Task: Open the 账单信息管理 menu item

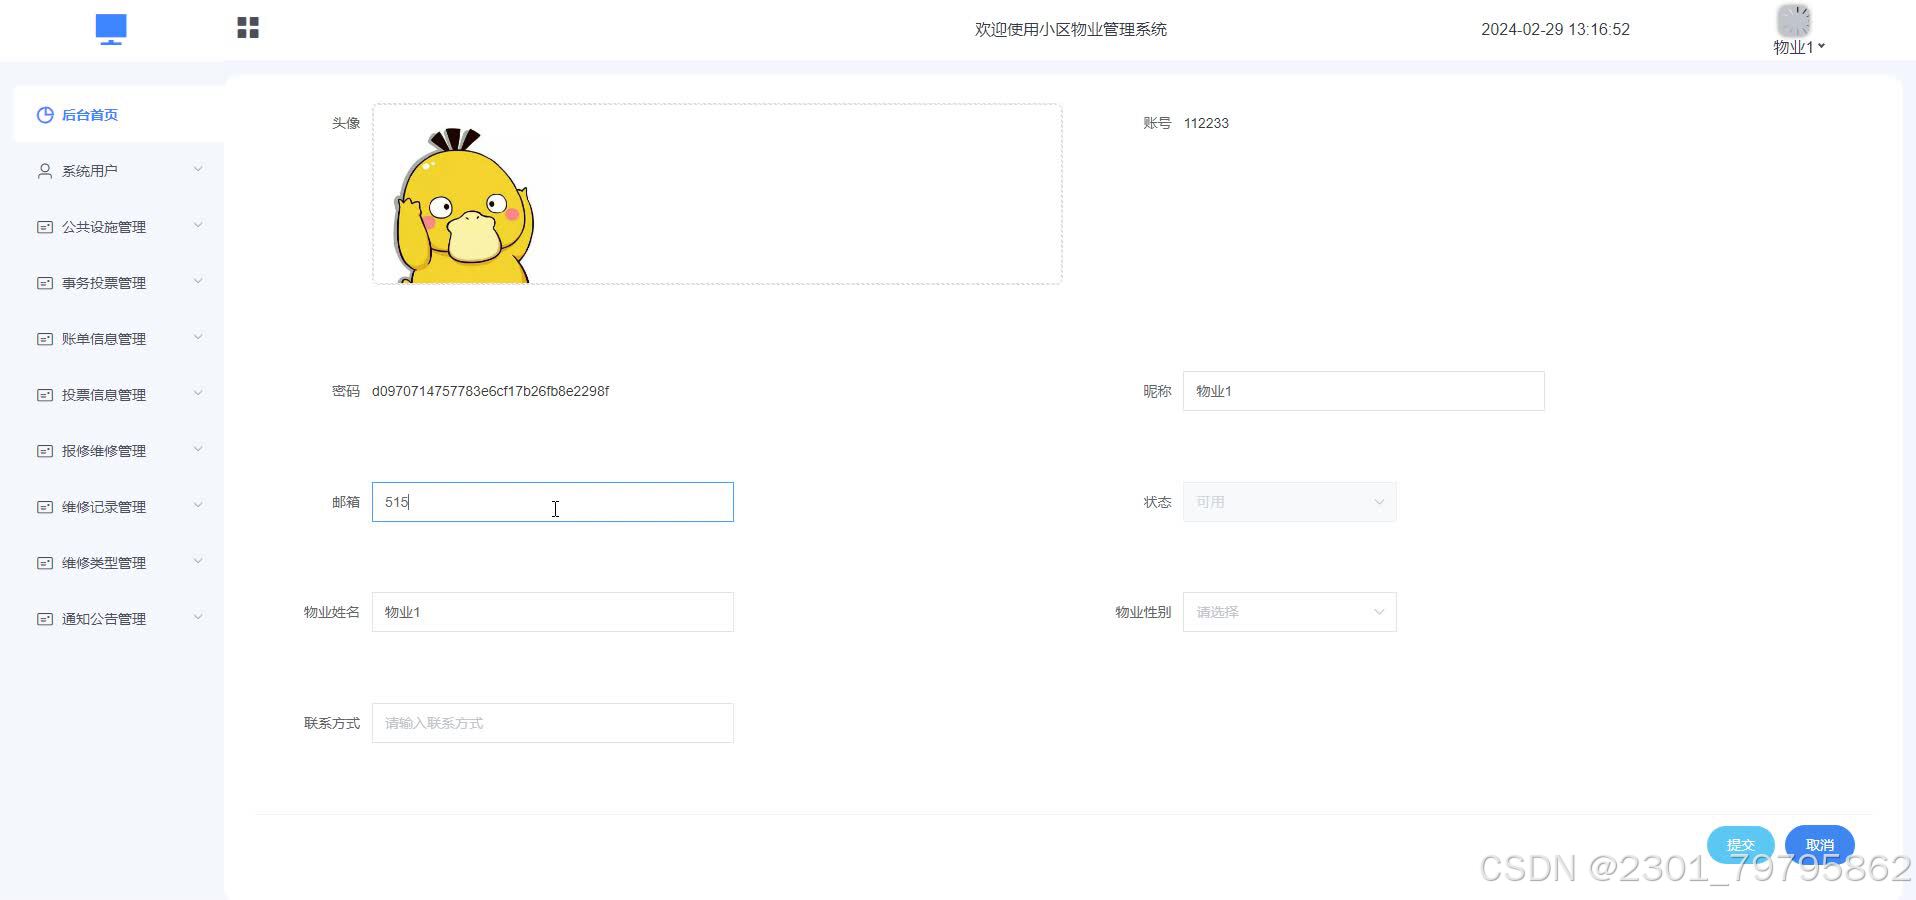Action: [119, 339]
